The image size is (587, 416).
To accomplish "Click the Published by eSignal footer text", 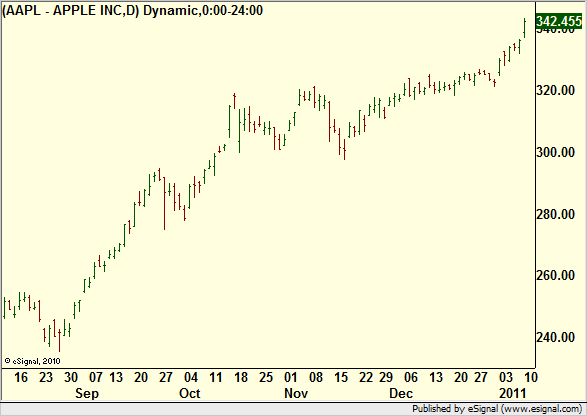I will pos(497,409).
